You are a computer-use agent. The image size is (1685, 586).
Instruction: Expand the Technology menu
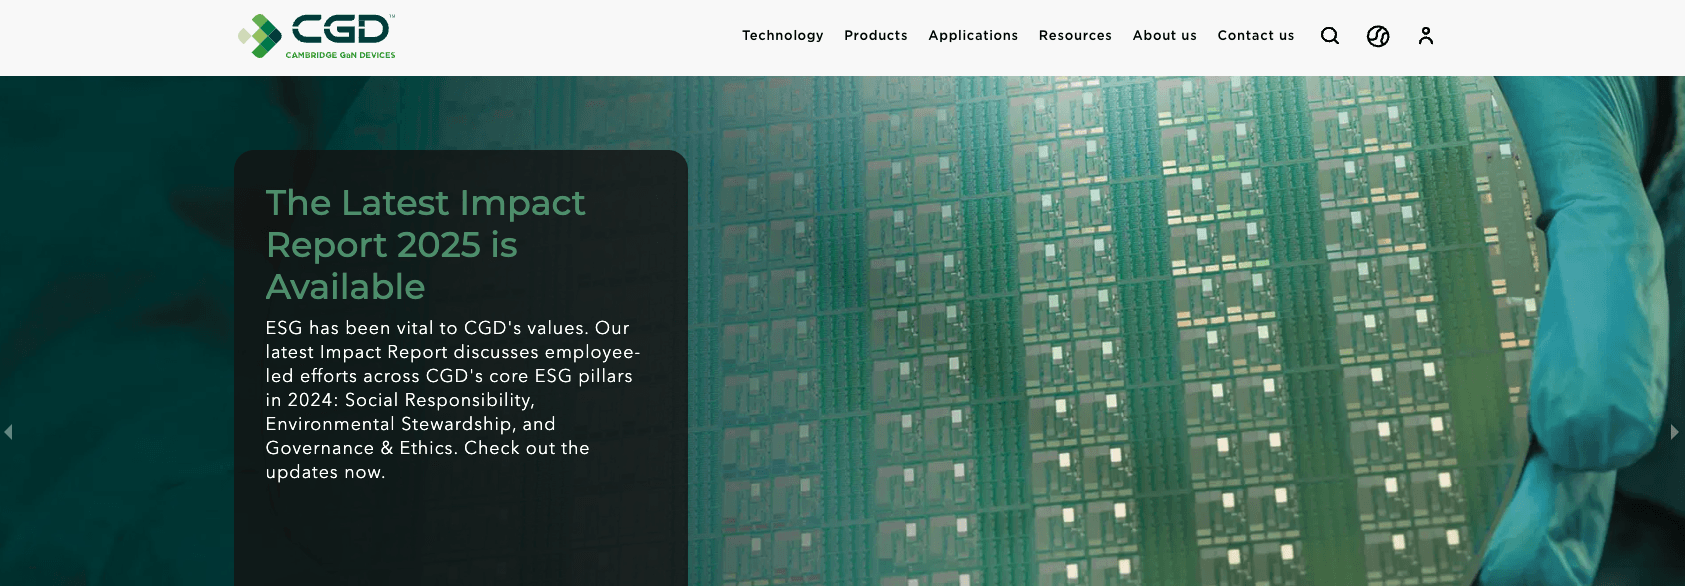[782, 36]
